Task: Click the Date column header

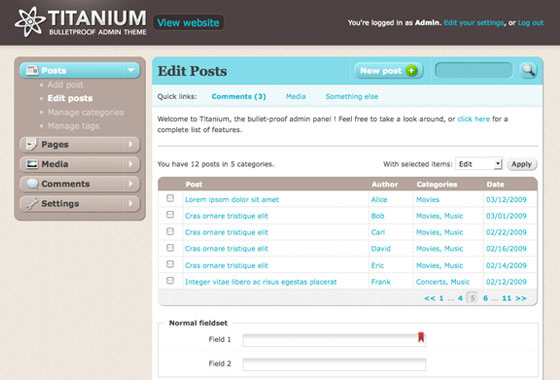Action: [x=495, y=184]
